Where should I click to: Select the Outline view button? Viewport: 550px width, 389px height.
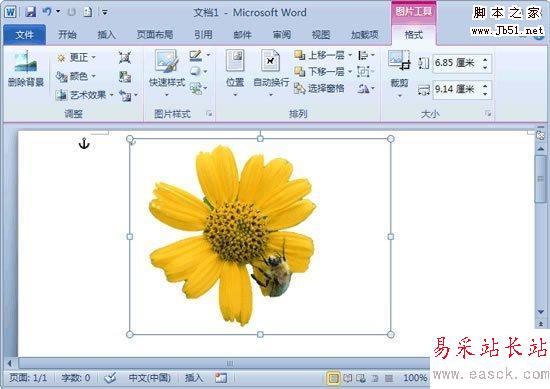(x=375, y=378)
